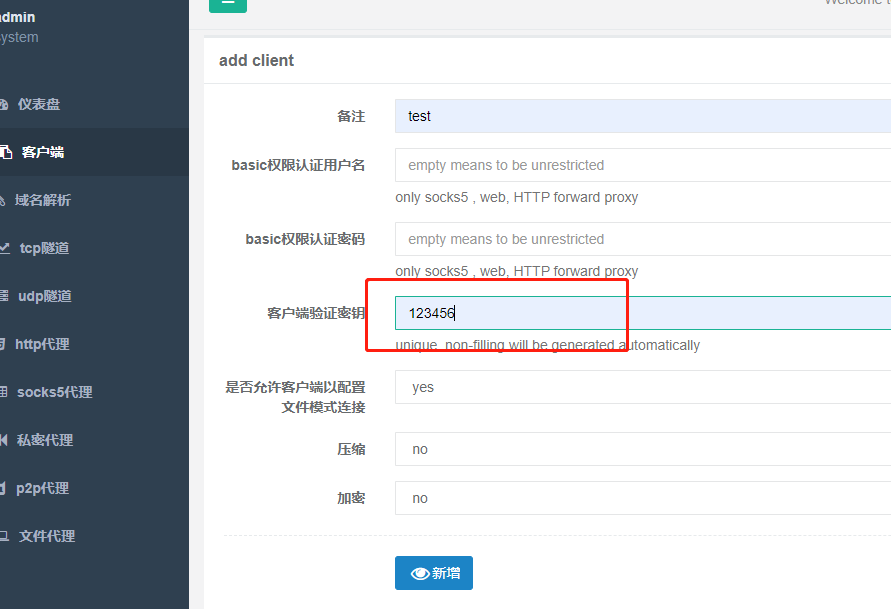Expand the 压缩 compression dropdown
This screenshot has height=609, width=891.
[x=640, y=449]
